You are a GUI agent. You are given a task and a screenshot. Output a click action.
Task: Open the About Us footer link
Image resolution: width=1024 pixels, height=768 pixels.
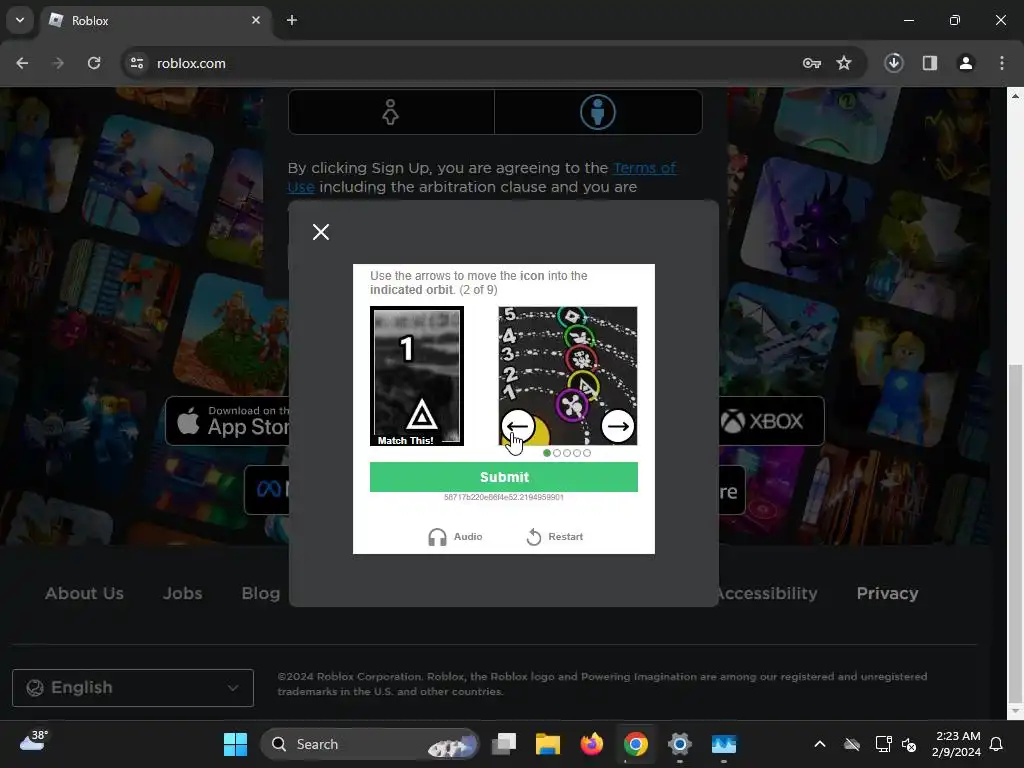pos(84,593)
